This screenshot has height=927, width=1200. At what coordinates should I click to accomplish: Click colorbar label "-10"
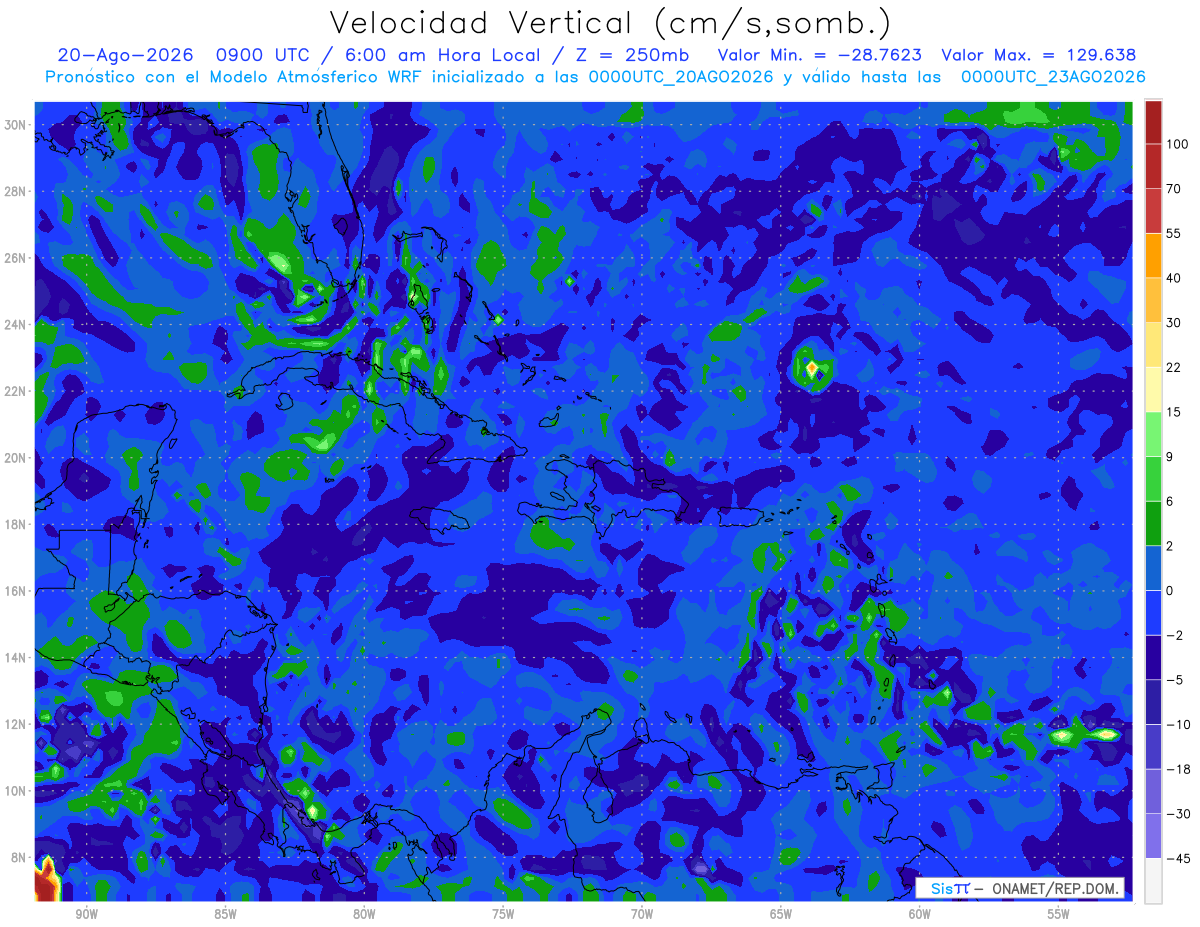tap(1177, 724)
